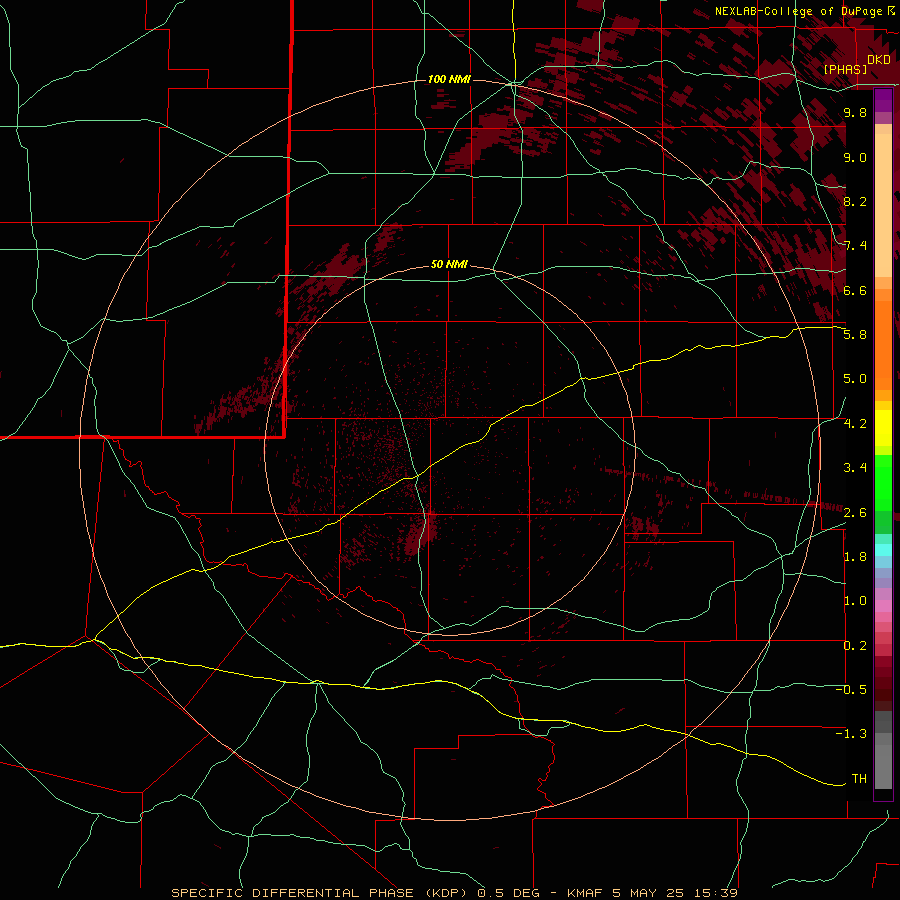Click the -0.5 color scale label

(x=851, y=690)
